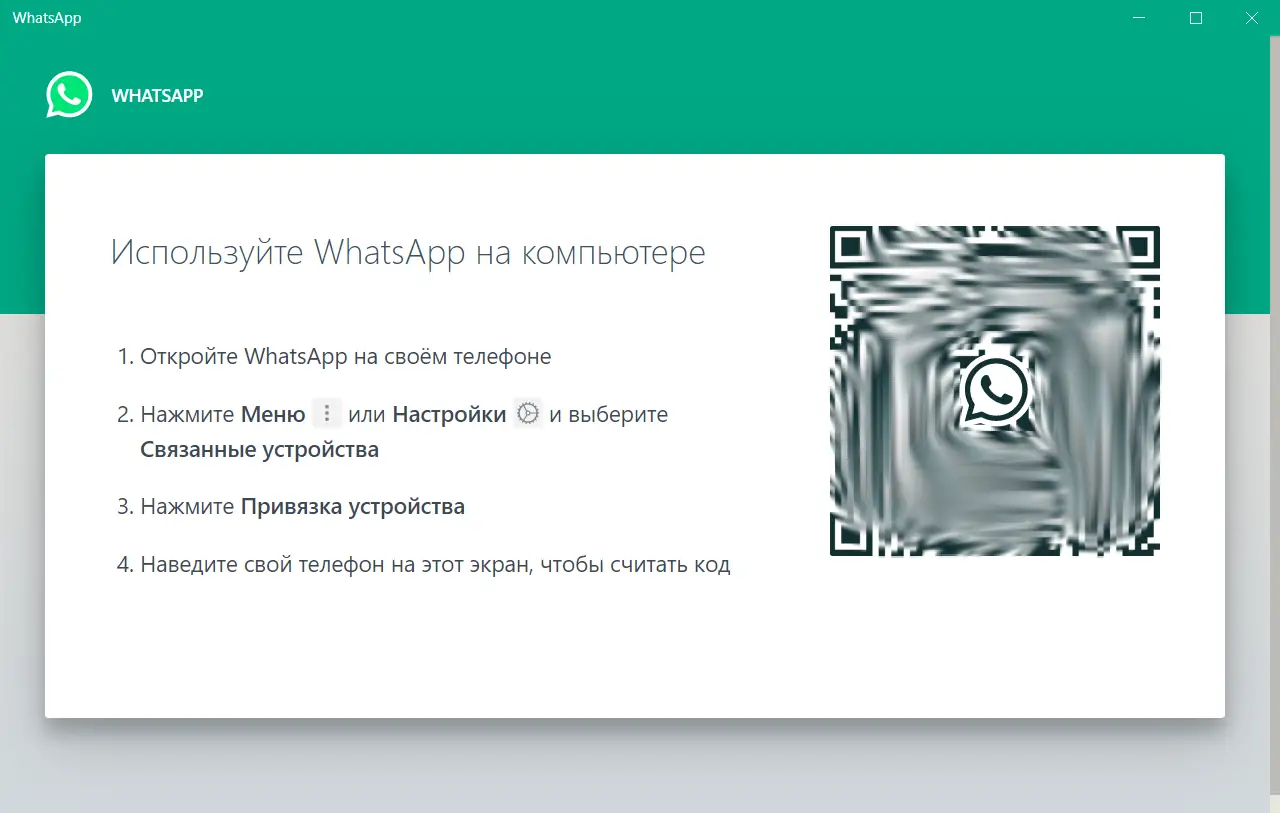Click the QR code image
The width and height of the screenshot is (1280, 813).
coord(994,390)
